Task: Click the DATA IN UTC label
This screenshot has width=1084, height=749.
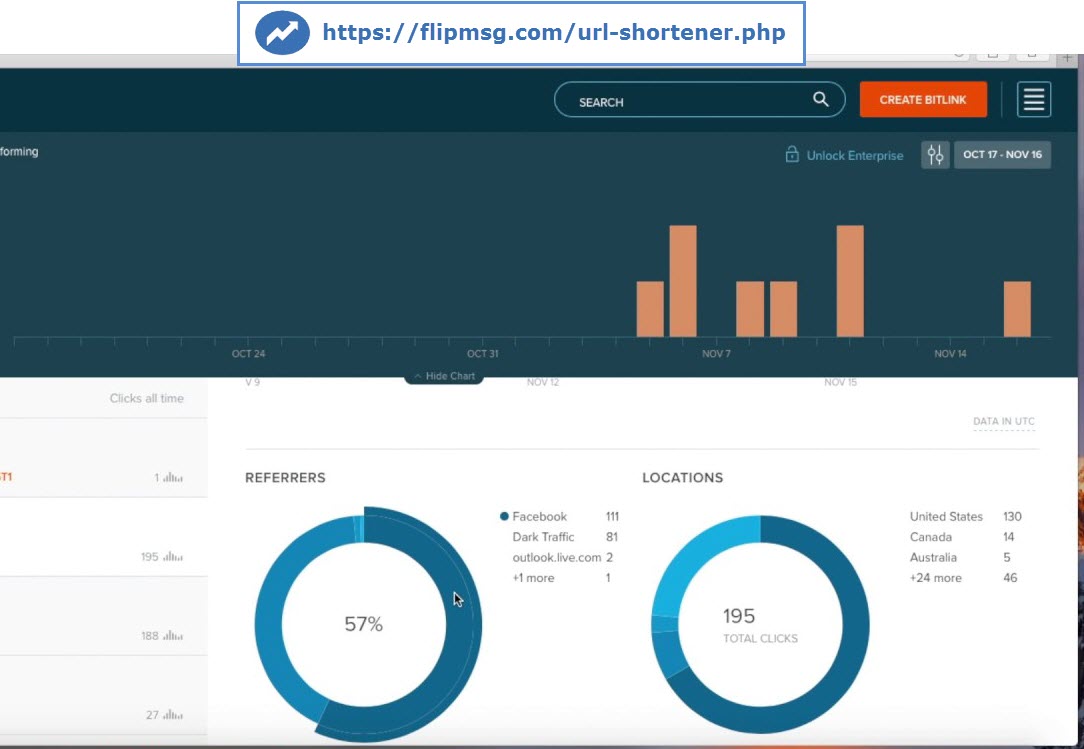Action: click(x=1004, y=421)
